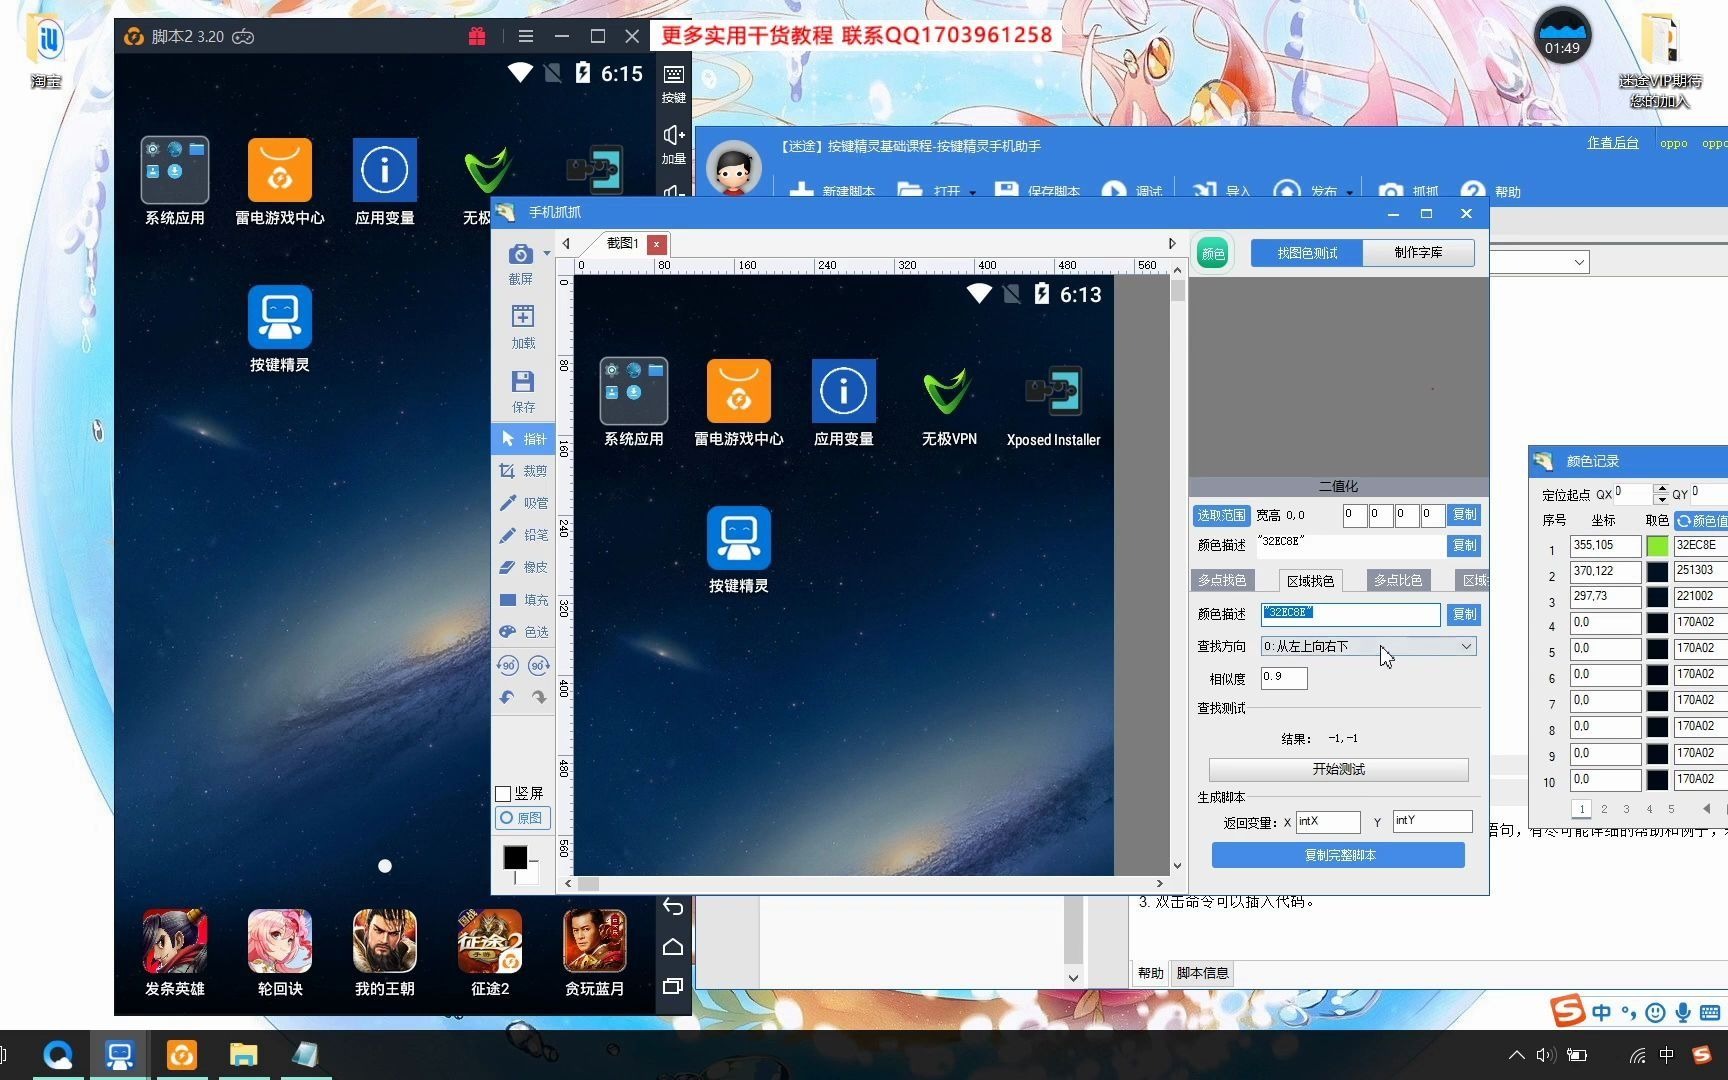Screen dimensions: 1728x1080
Task: Select the 多点找色 tab
Action: pos(1222,580)
